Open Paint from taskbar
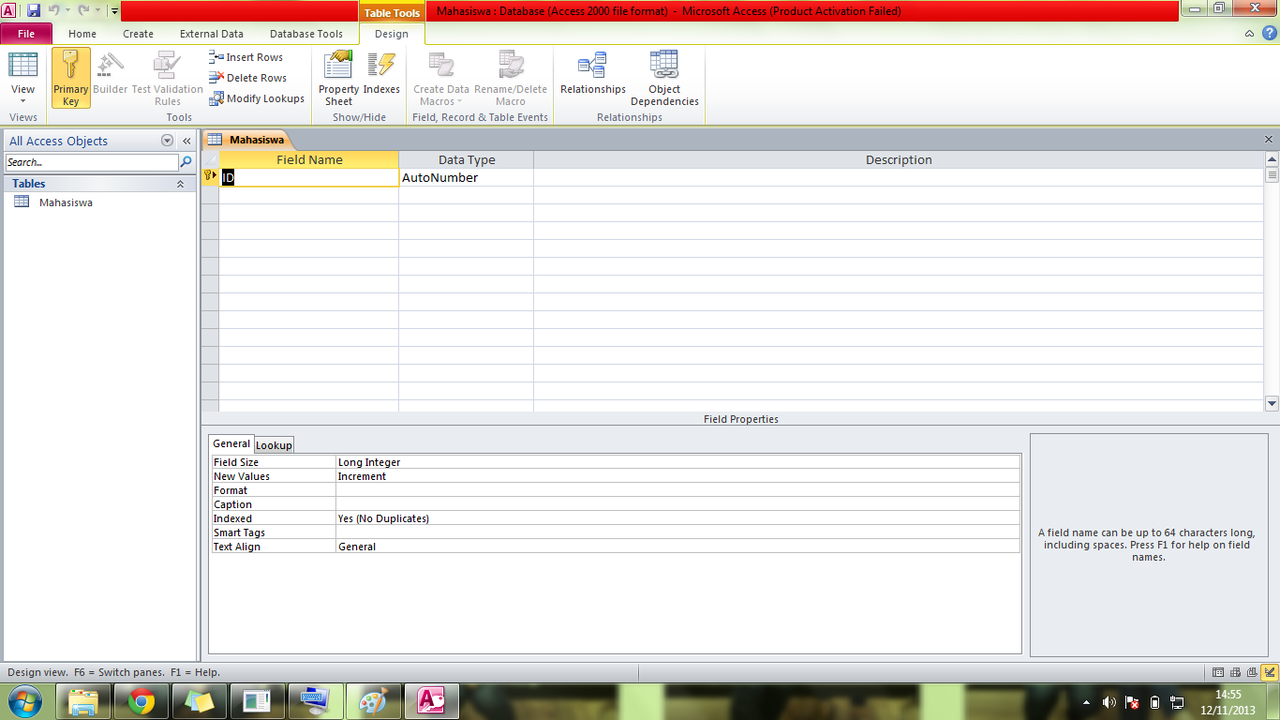This screenshot has height=720, width=1280. coord(373,702)
